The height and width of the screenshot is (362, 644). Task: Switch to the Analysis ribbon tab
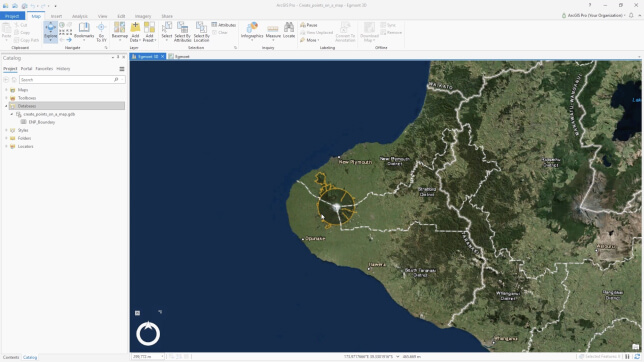(x=80, y=16)
